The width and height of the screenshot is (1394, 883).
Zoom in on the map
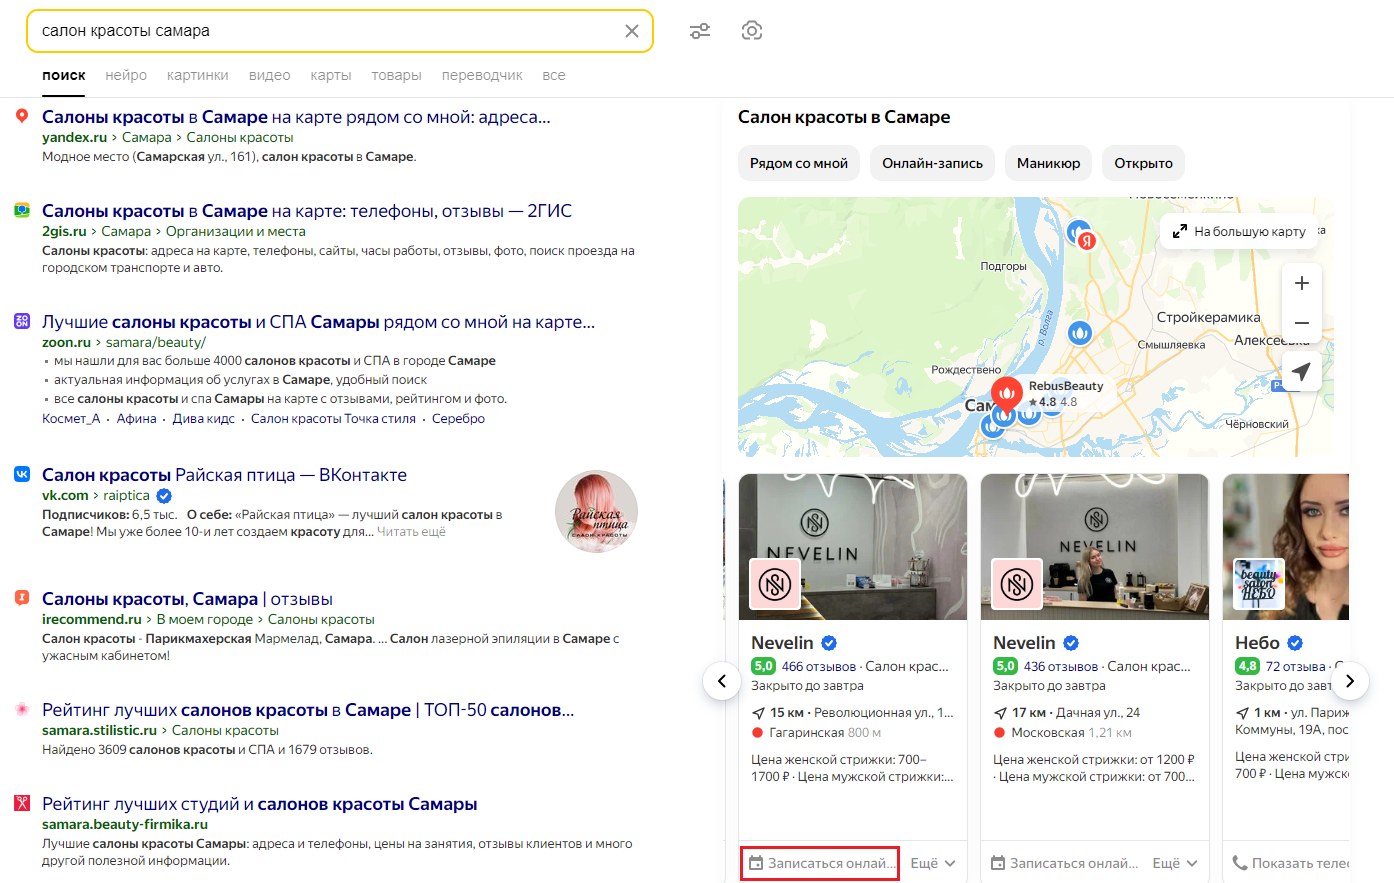click(x=1301, y=283)
